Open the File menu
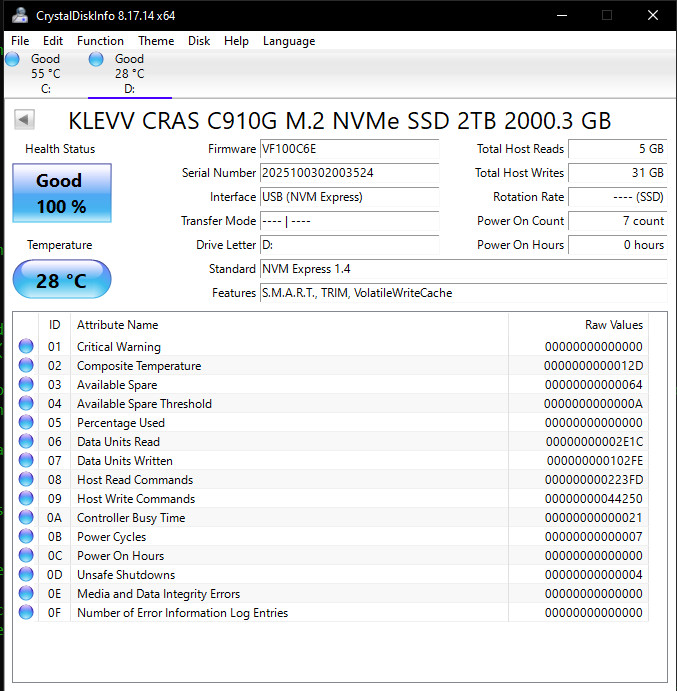The height and width of the screenshot is (691, 677). click(20, 41)
